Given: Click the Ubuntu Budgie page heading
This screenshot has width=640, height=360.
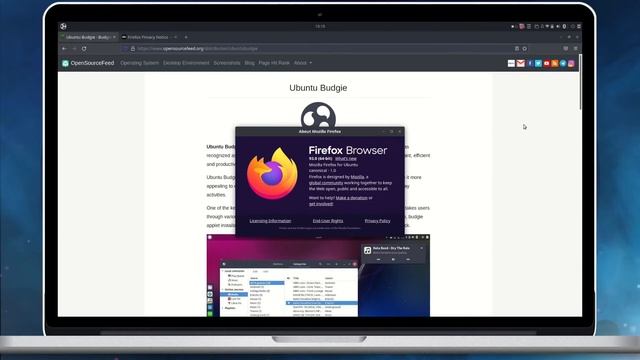Looking at the screenshot, I should pyautogui.click(x=318, y=88).
